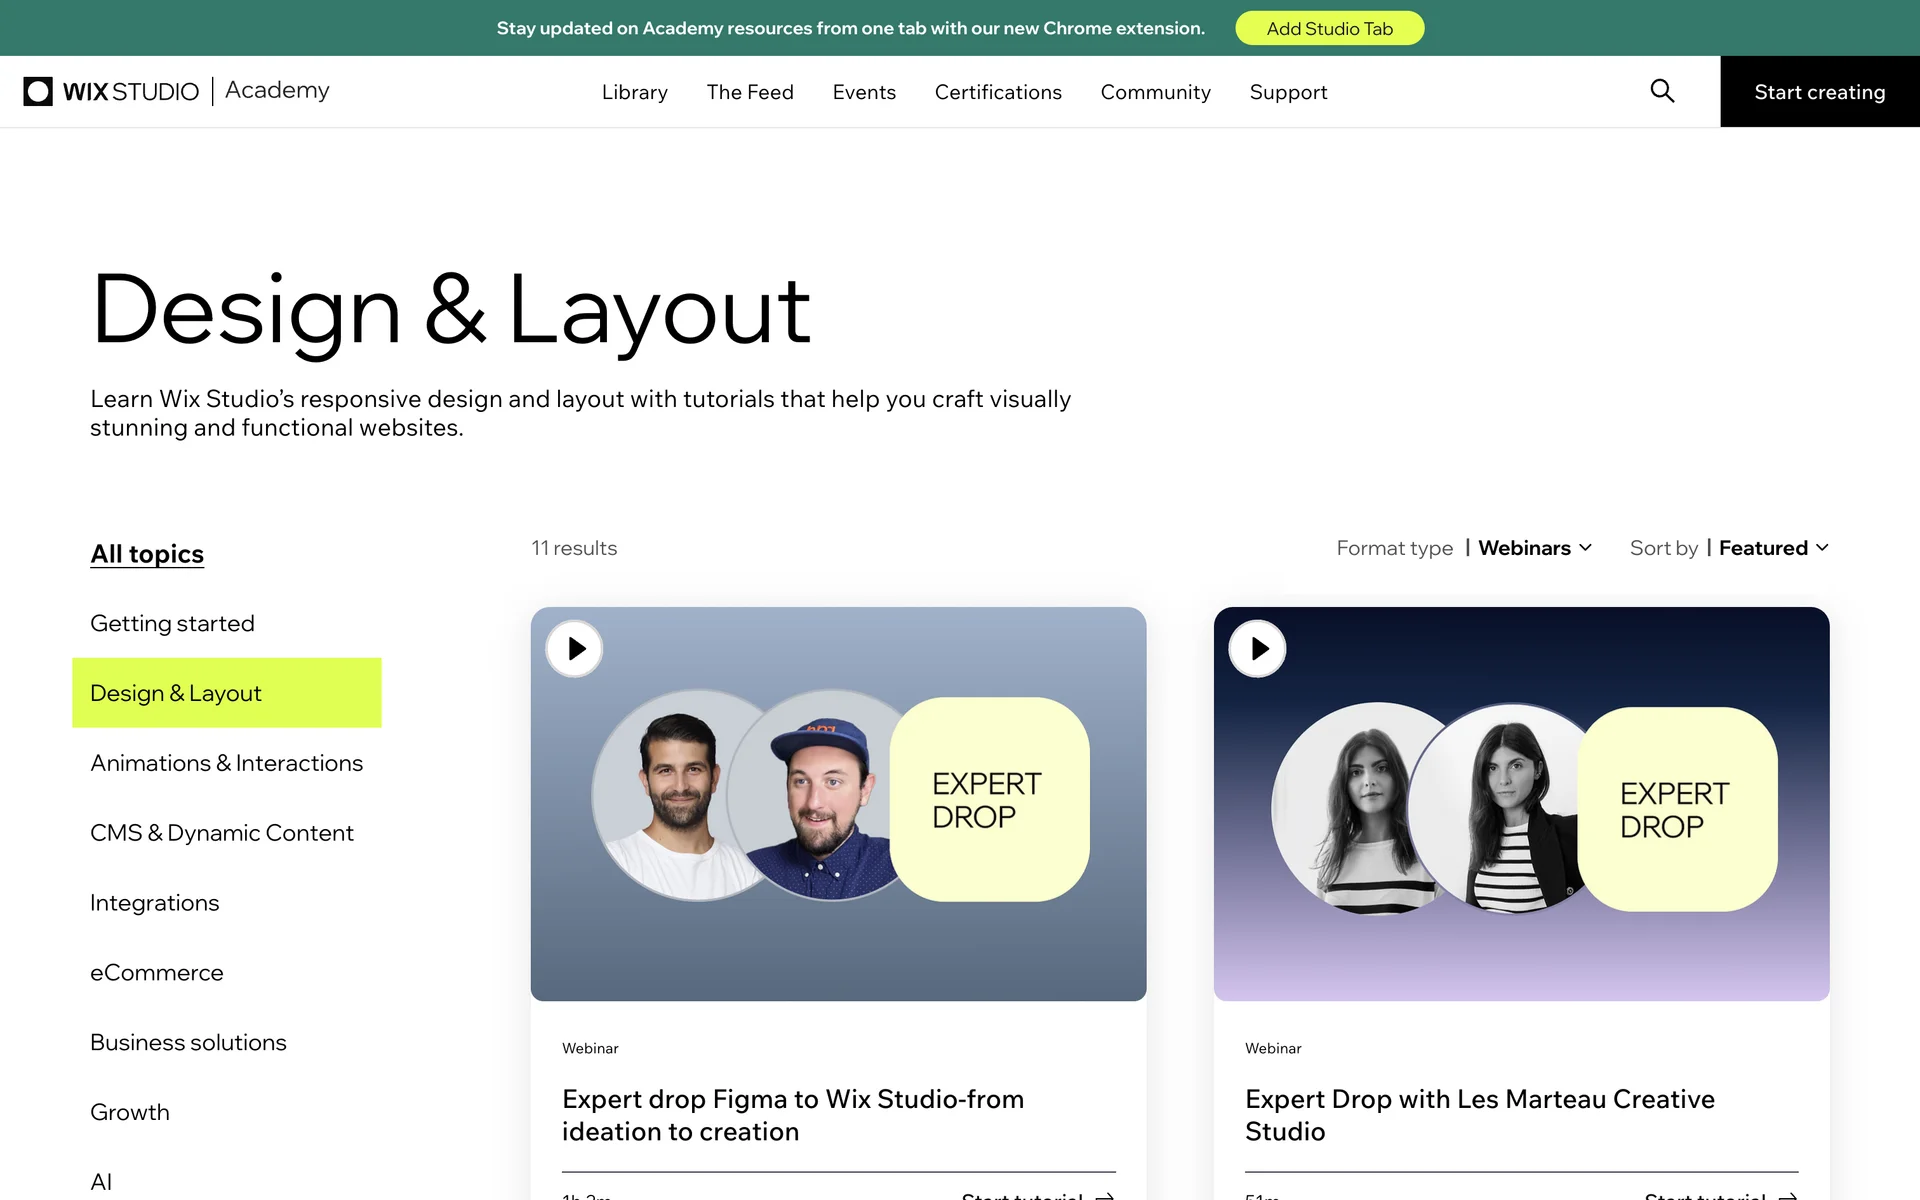Play the Les Marteau Creative Studio webinar
This screenshot has height=1200, width=1920.
[1257, 649]
